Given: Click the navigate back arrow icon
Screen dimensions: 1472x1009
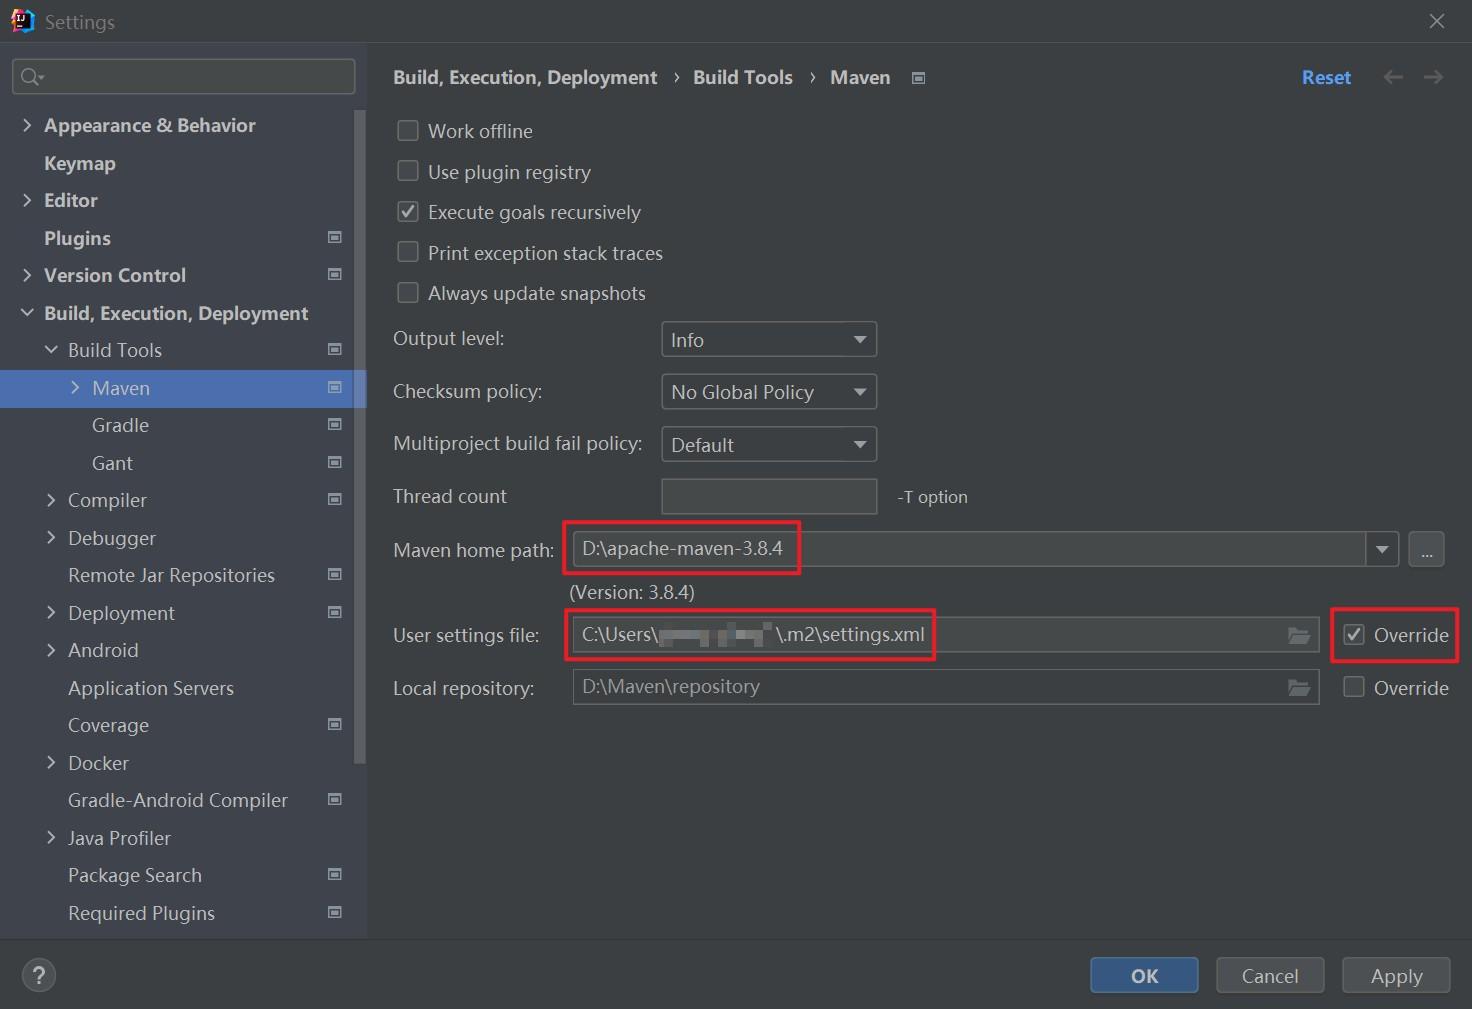Looking at the screenshot, I should [x=1393, y=77].
